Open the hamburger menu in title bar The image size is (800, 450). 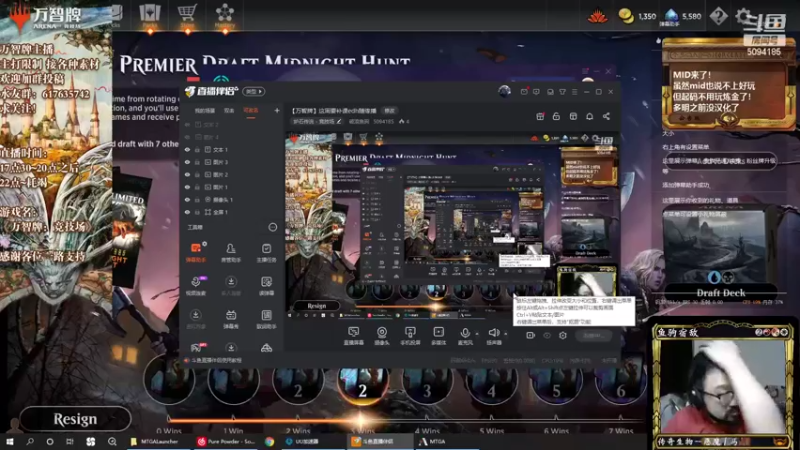tap(574, 92)
